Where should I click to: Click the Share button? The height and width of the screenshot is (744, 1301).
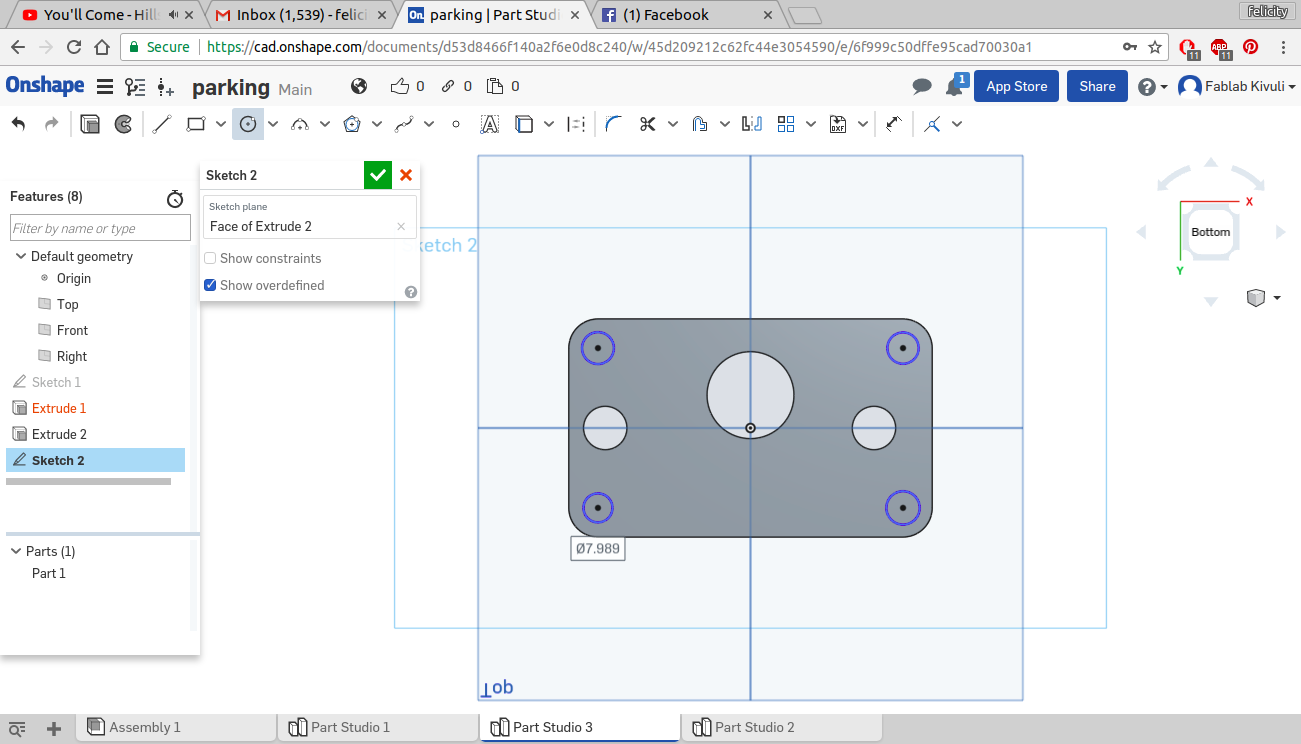1097,86
